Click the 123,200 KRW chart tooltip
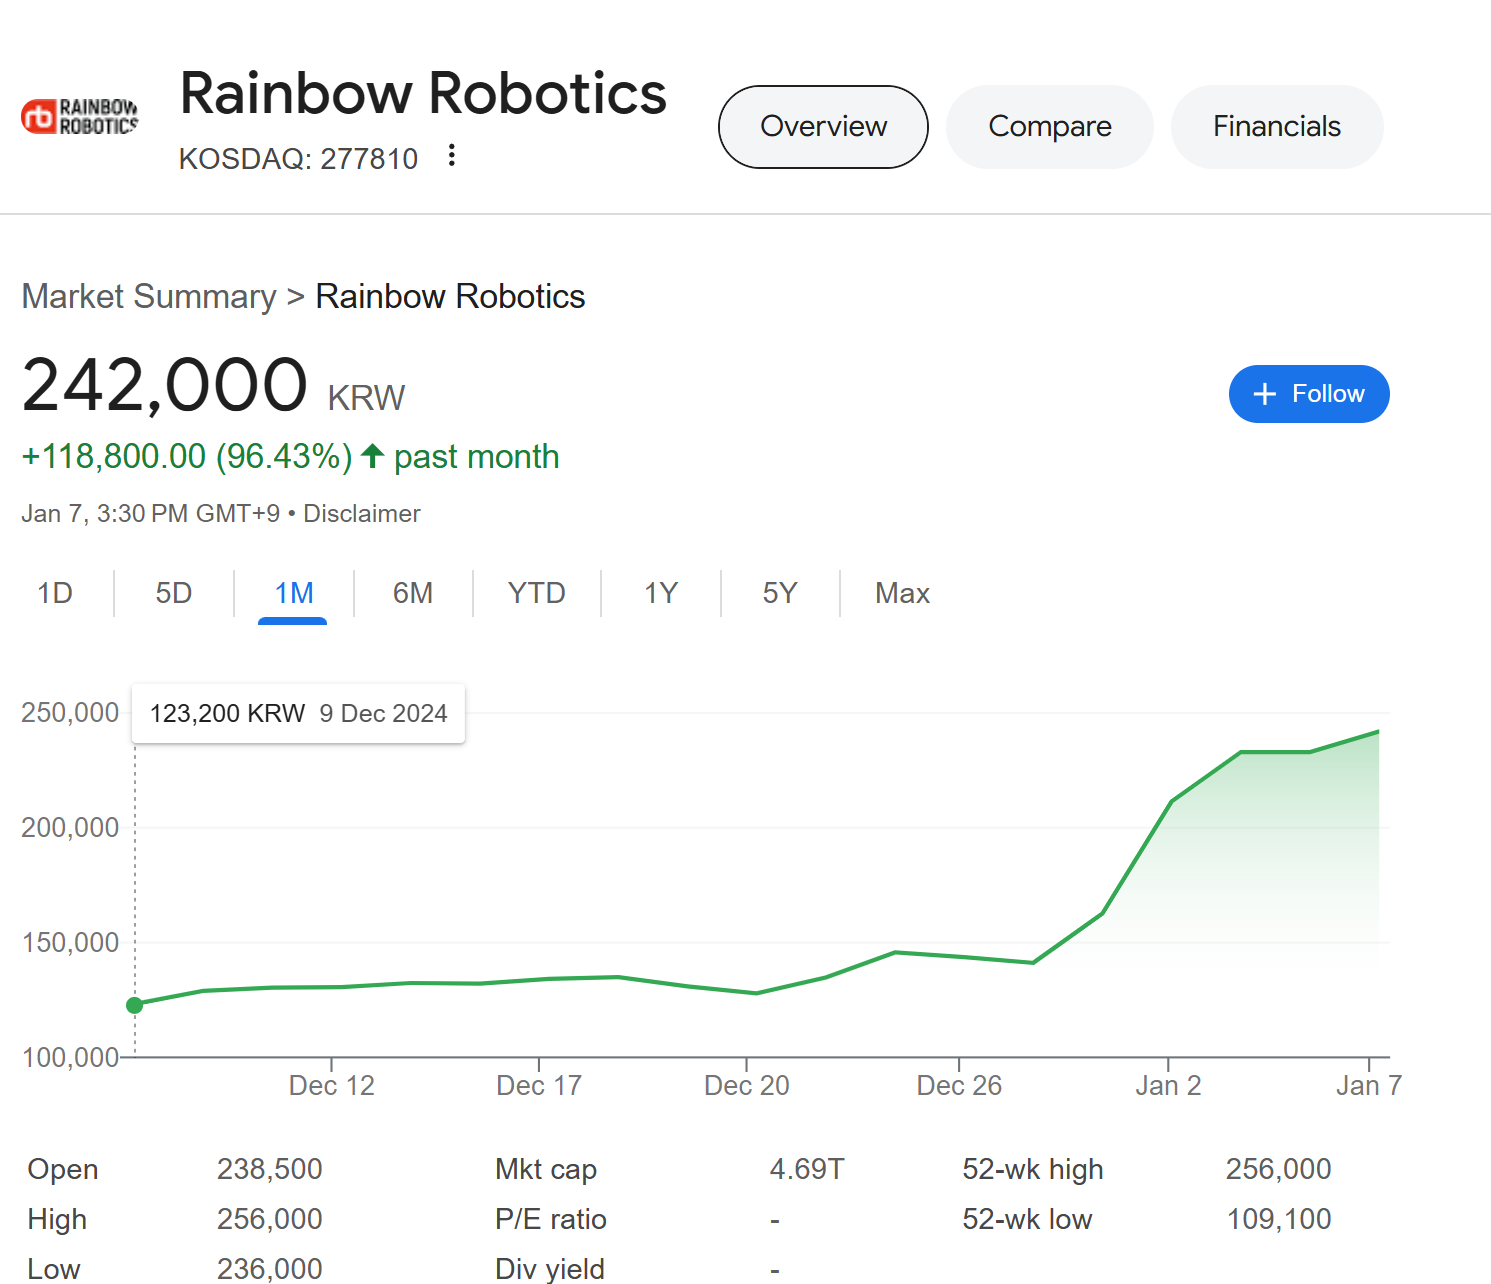Screen dimensions: 1491x1284 point(298,713)
